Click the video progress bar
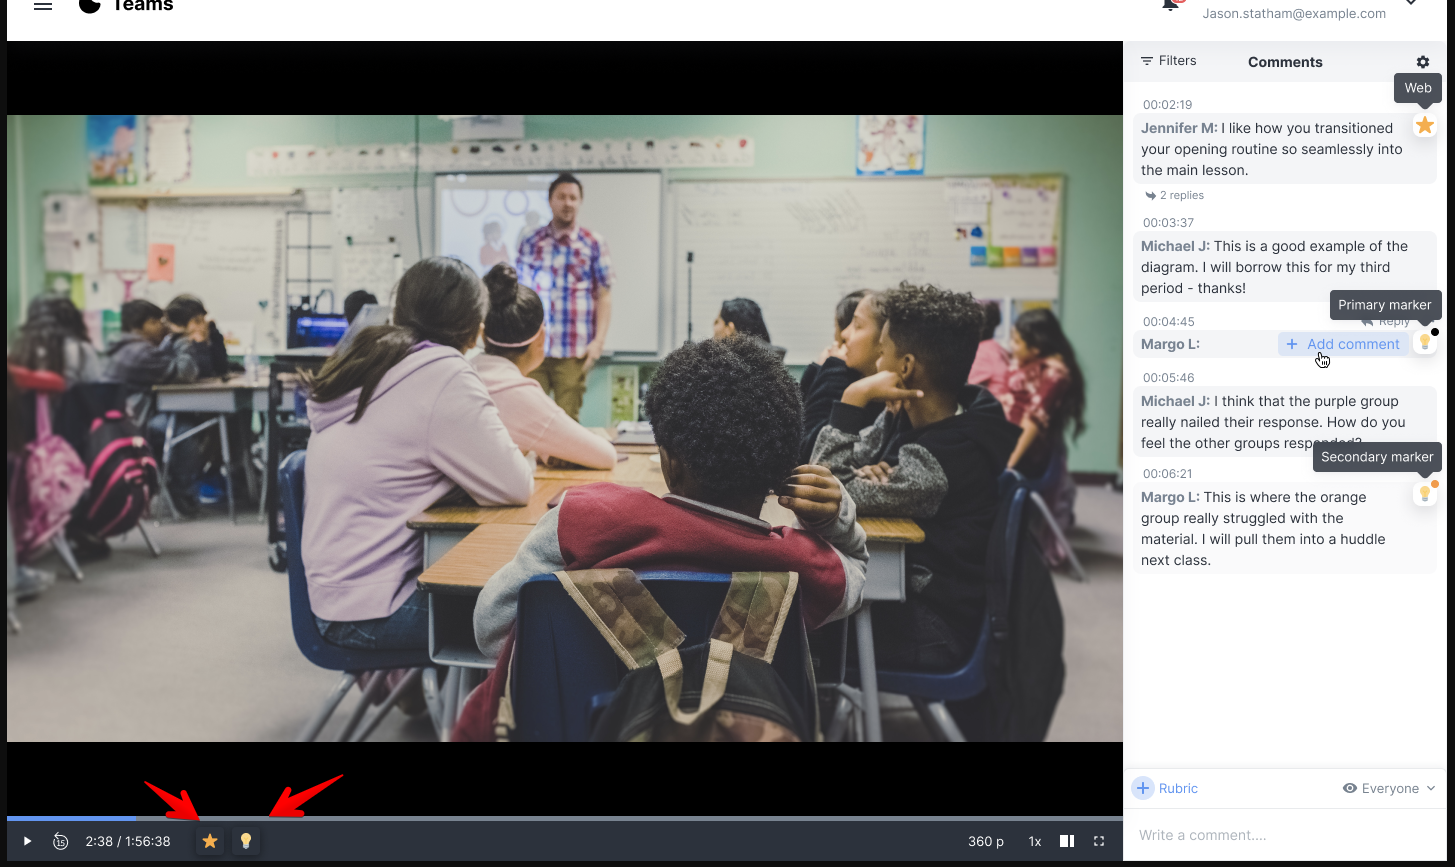The width and height of the screenshot is (1455, 867). coord(564,818)
